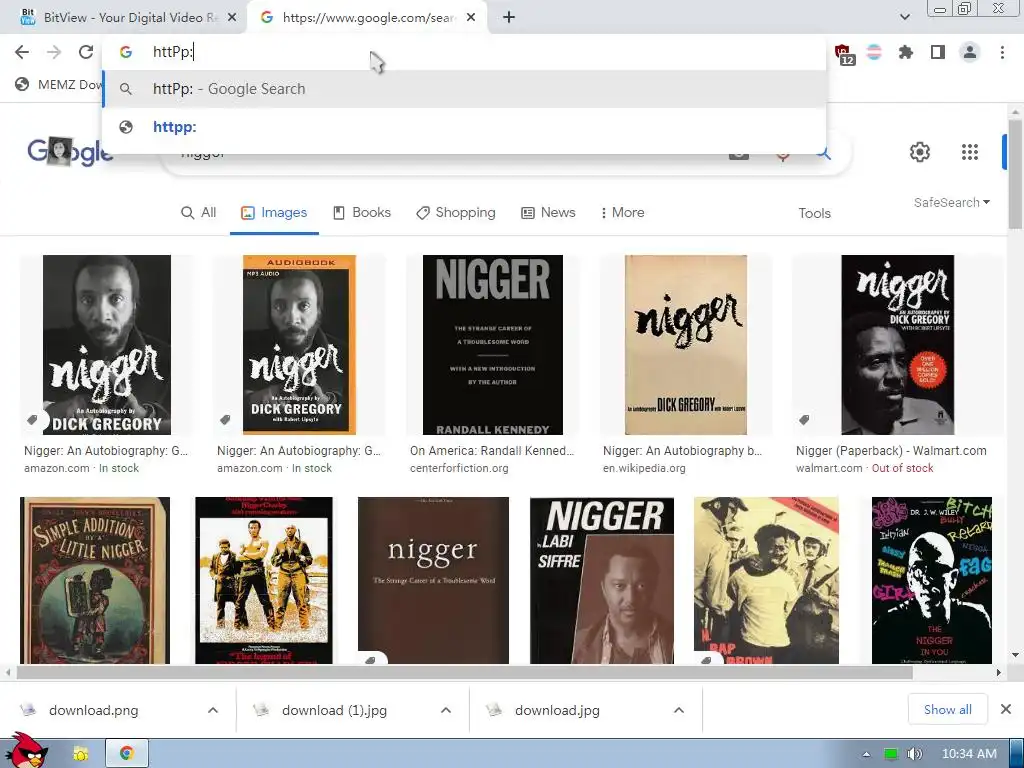The height and width of the screenshot is (768, 1024).
Task: Expand options for download.jpg
Action: pos(679,710)
